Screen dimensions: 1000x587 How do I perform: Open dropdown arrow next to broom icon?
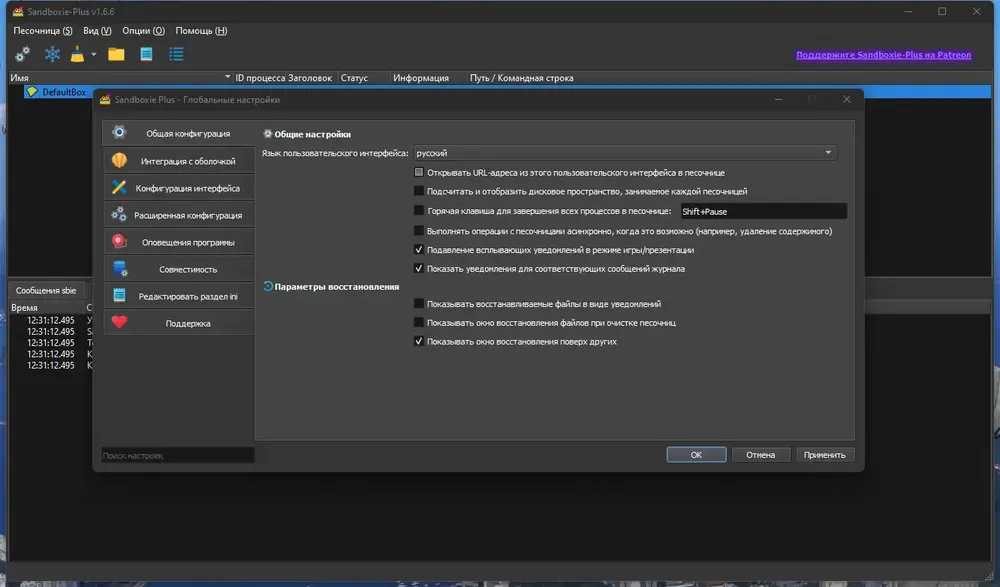coord(94,54)
